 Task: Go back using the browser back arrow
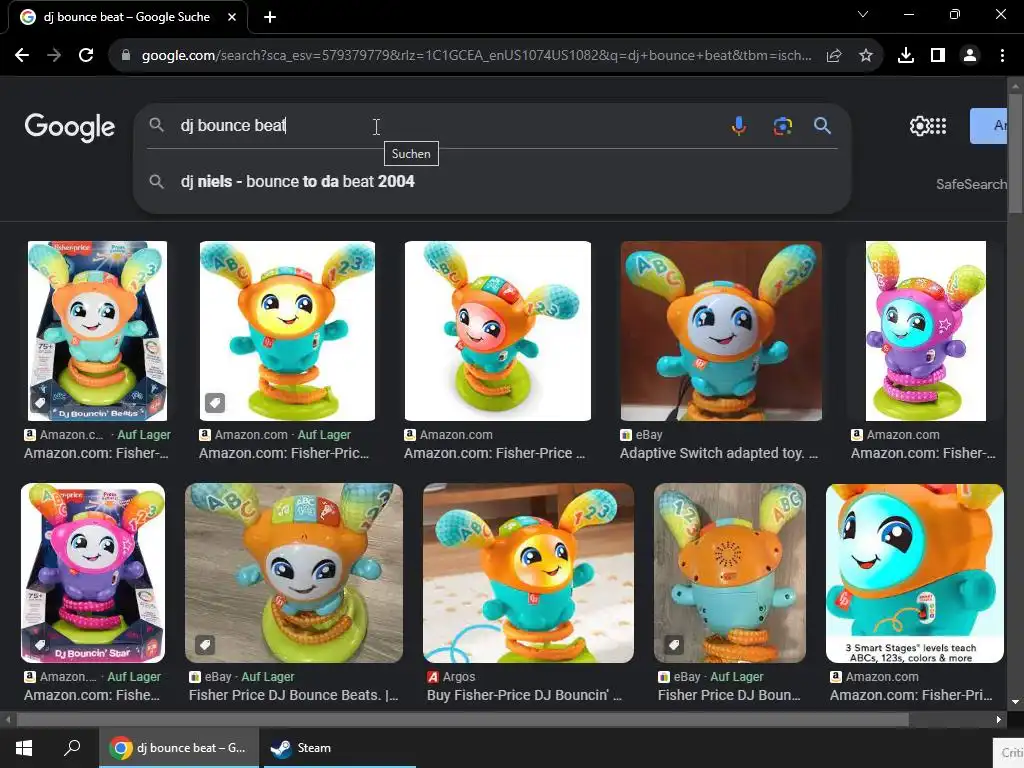(x=22, y=56)
